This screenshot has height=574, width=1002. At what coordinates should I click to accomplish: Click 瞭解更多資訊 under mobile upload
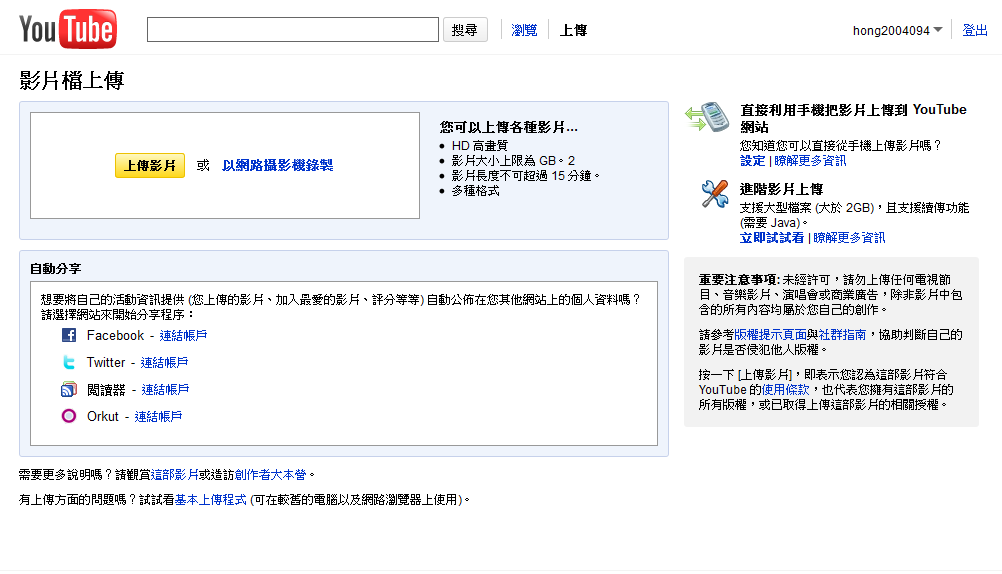pyautogui.click(x=810, y=161)
